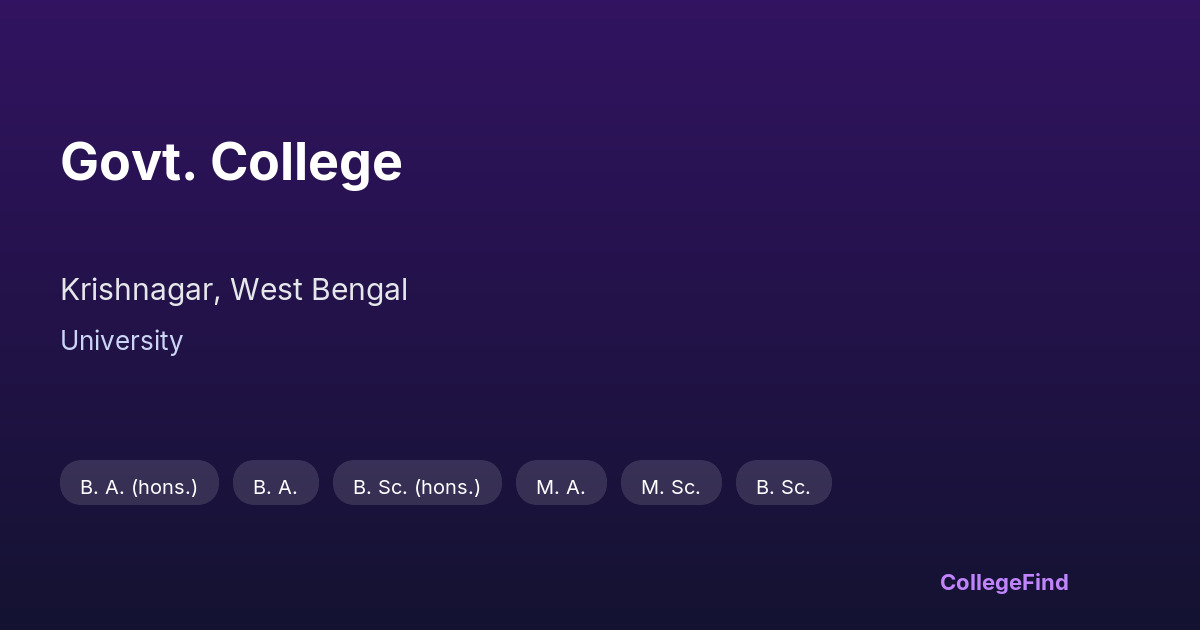Image resolution: width=1200 pixels, height=630 pixels.
Task: Click "West Bengal" in the location text
Action: tap(319, 290)
